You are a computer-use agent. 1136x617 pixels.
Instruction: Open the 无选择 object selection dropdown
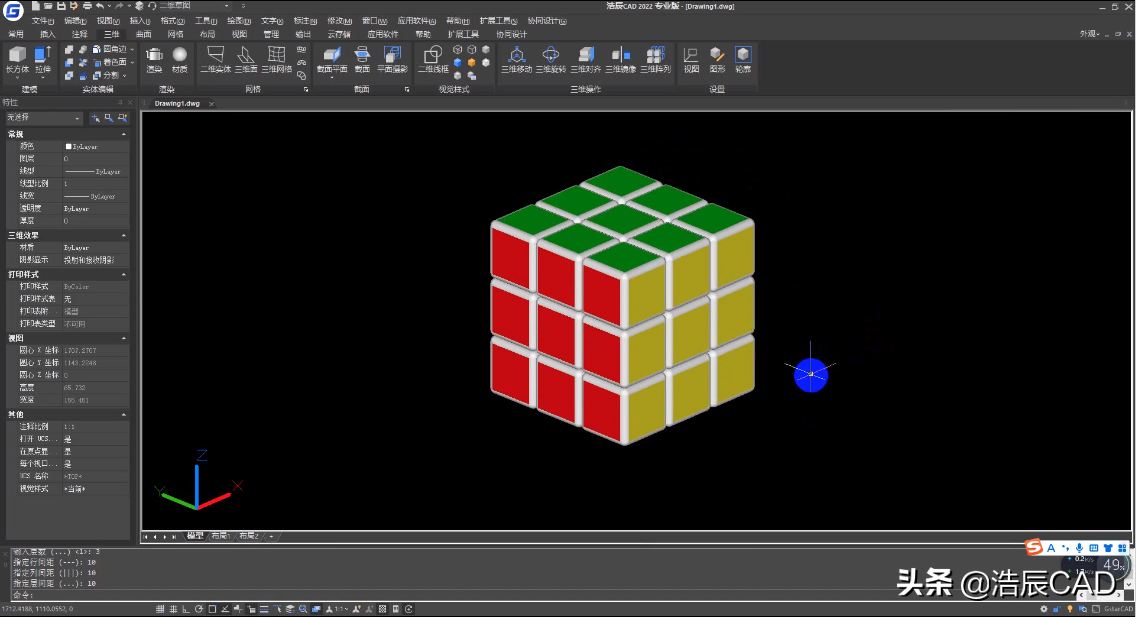point(44,117)
